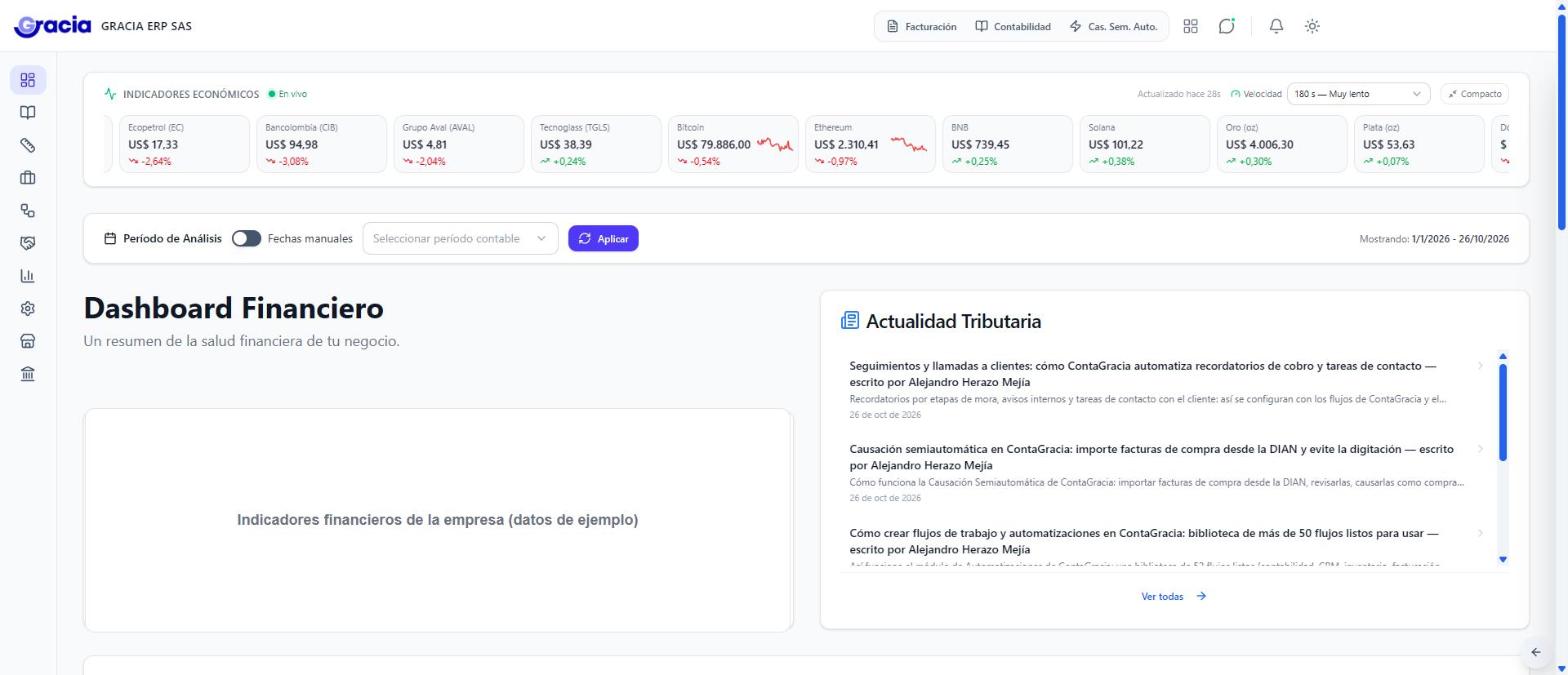The height and width of the screenshot is (675, 1568).
Task: Click the Gracia logo
Action: click(52, 26)
